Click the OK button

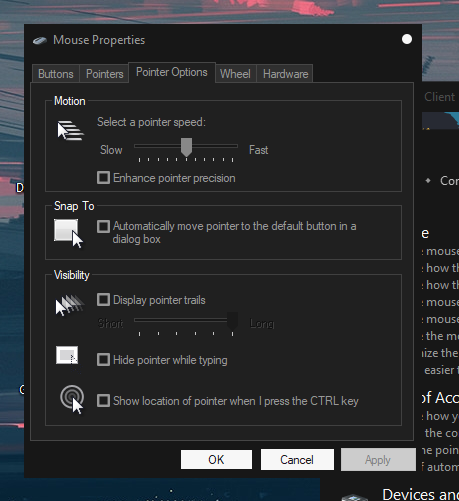pyautogui.click(x=216, y=460)
